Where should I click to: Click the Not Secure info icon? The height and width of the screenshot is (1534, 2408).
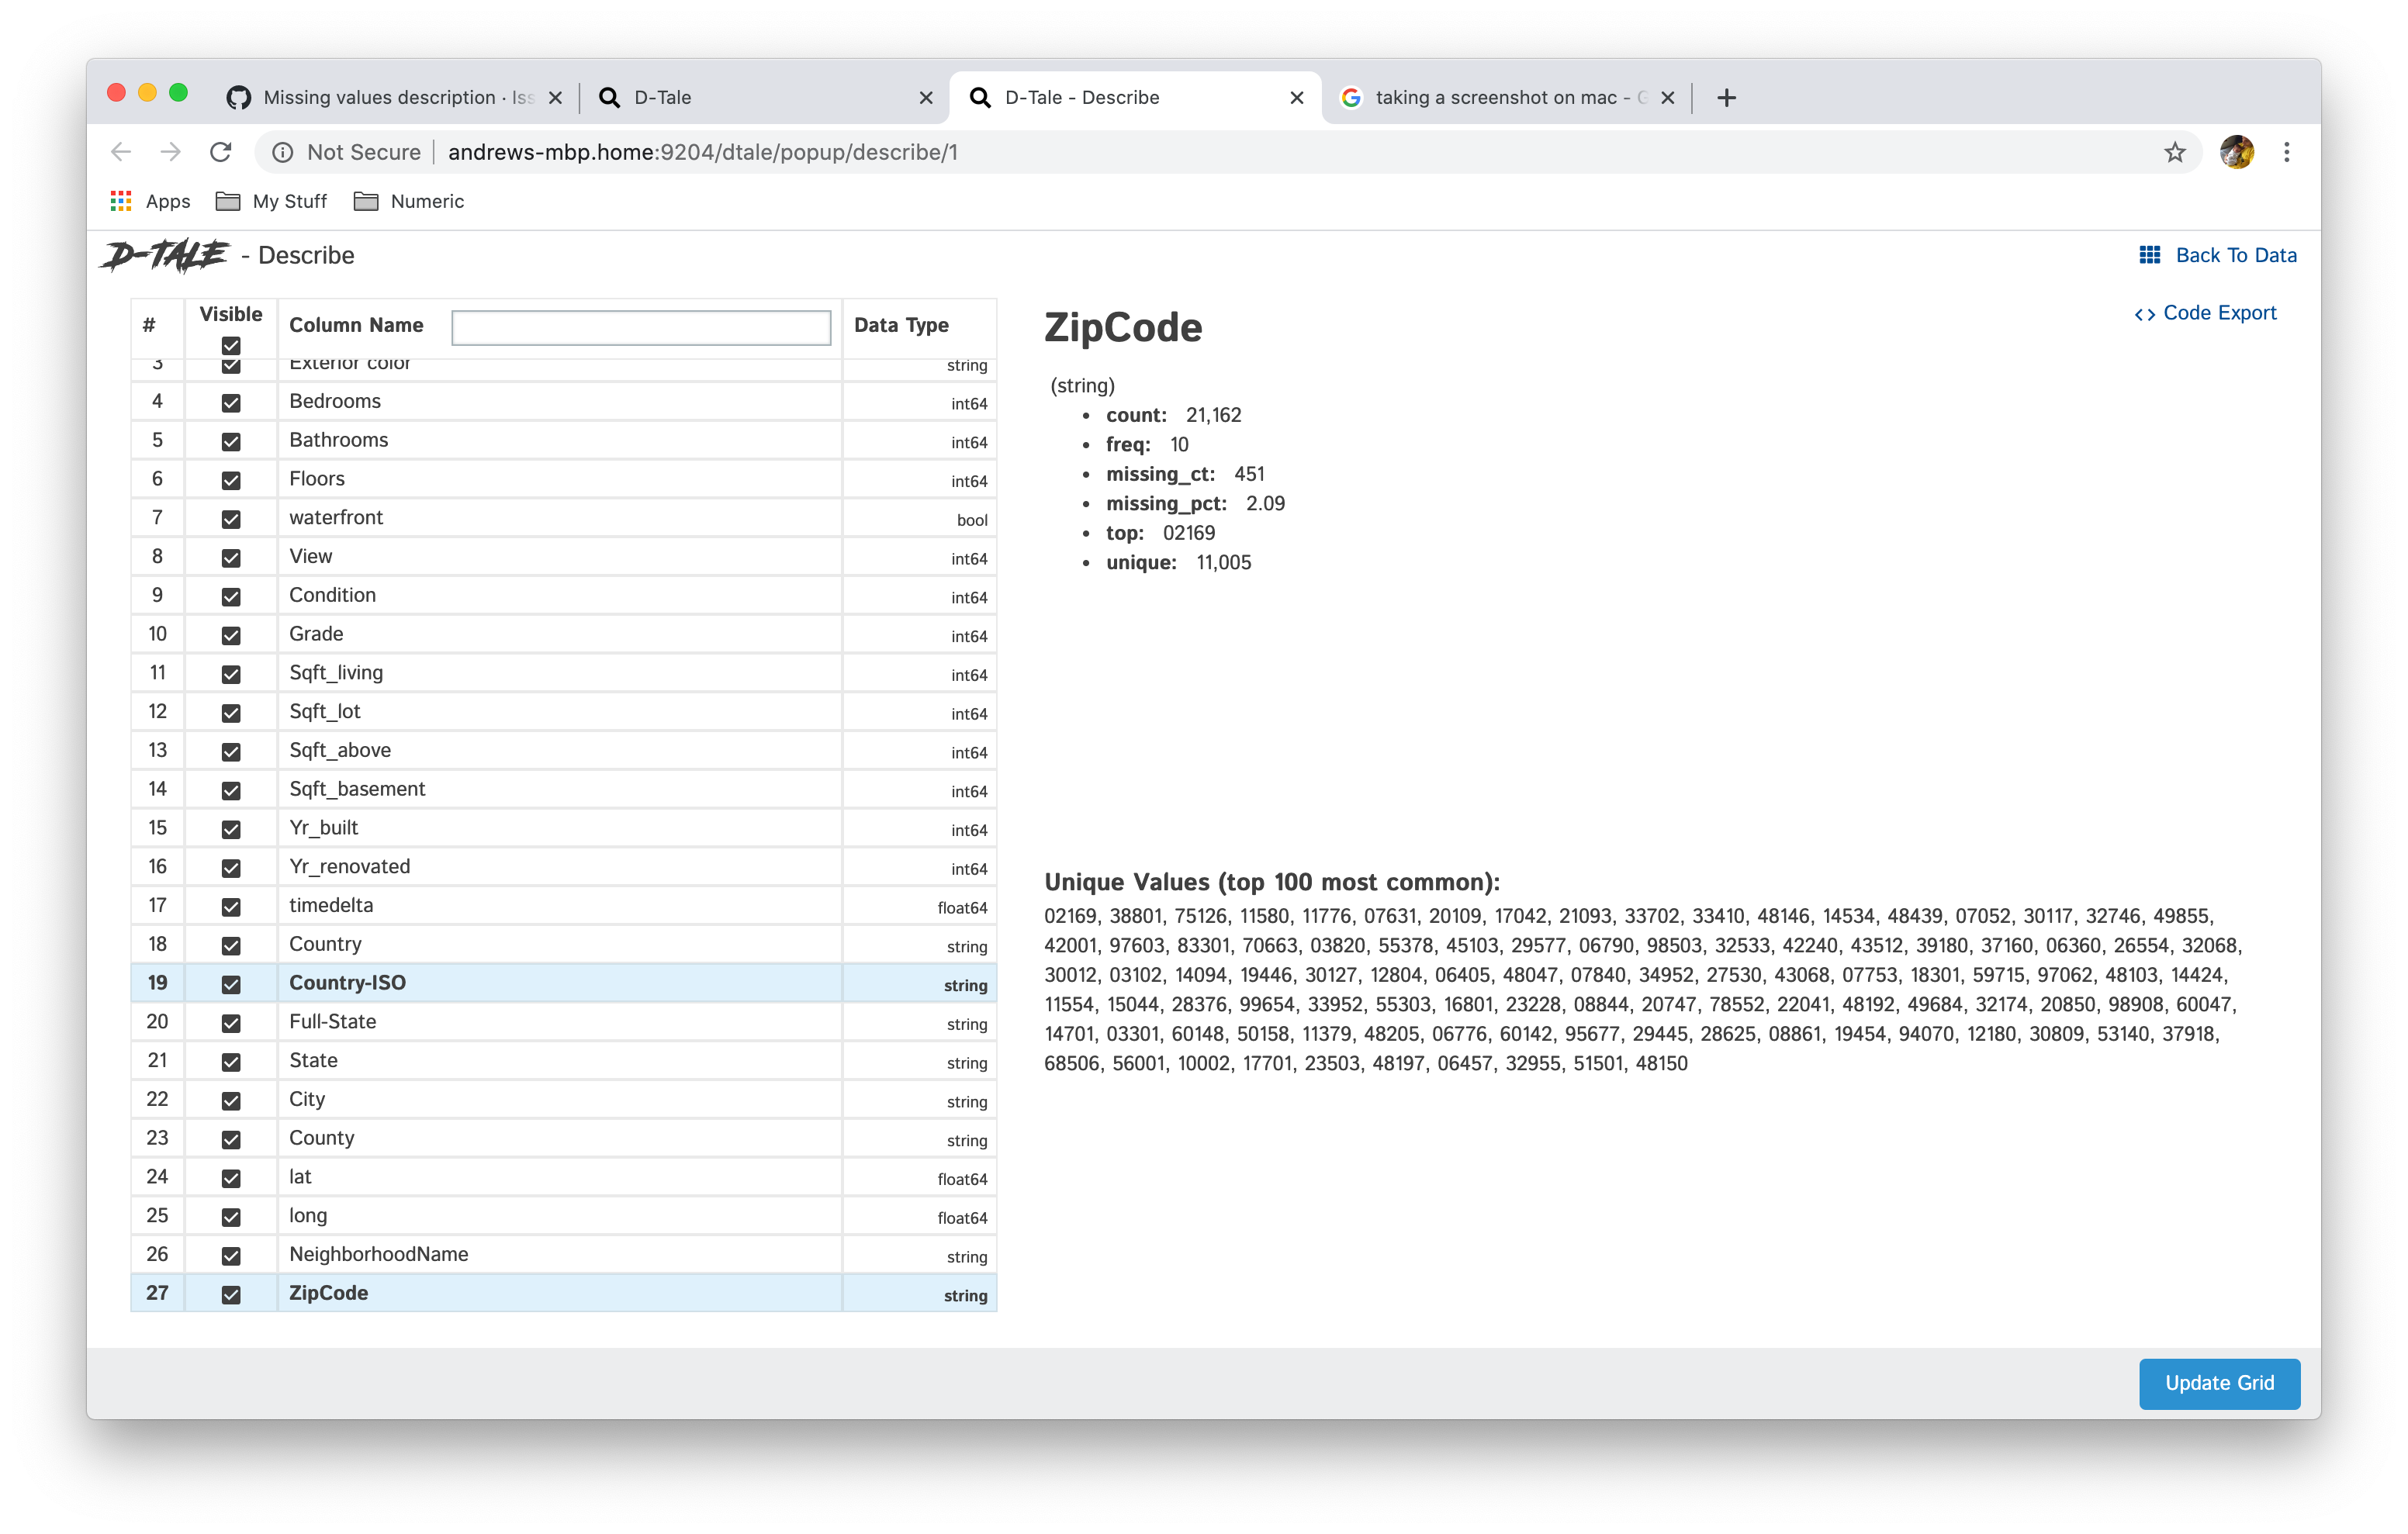pos(282,152)
